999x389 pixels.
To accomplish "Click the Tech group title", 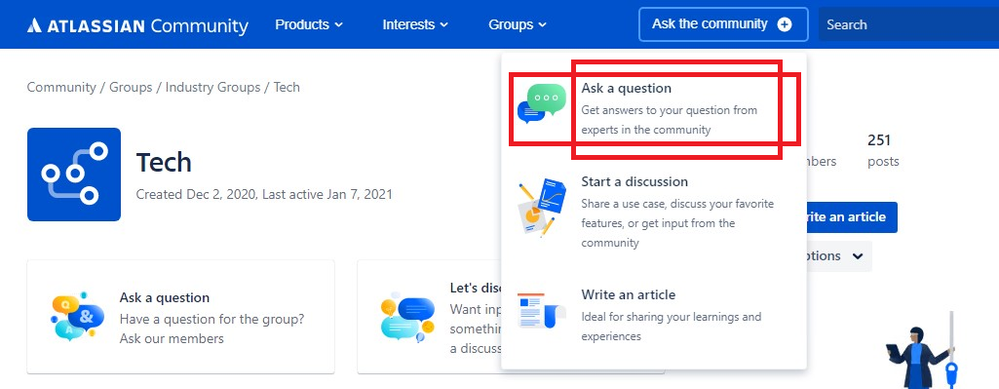I will [x=164, y=162].
